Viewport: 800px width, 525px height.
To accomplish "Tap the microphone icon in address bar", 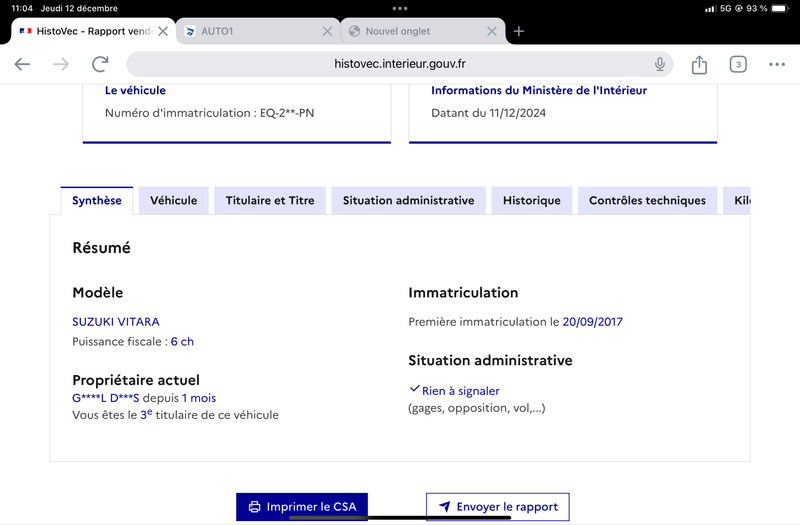I will coord(660,64).
